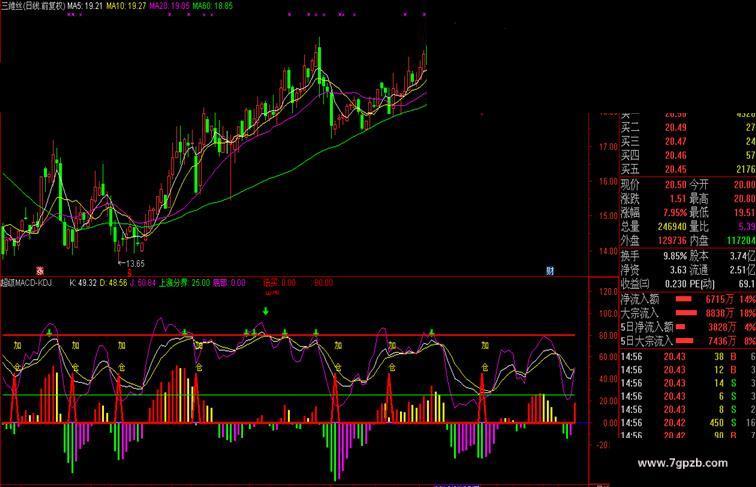
Task: Click the 涨幅 7.95% percentage value
Action: (x=675, y=213)
